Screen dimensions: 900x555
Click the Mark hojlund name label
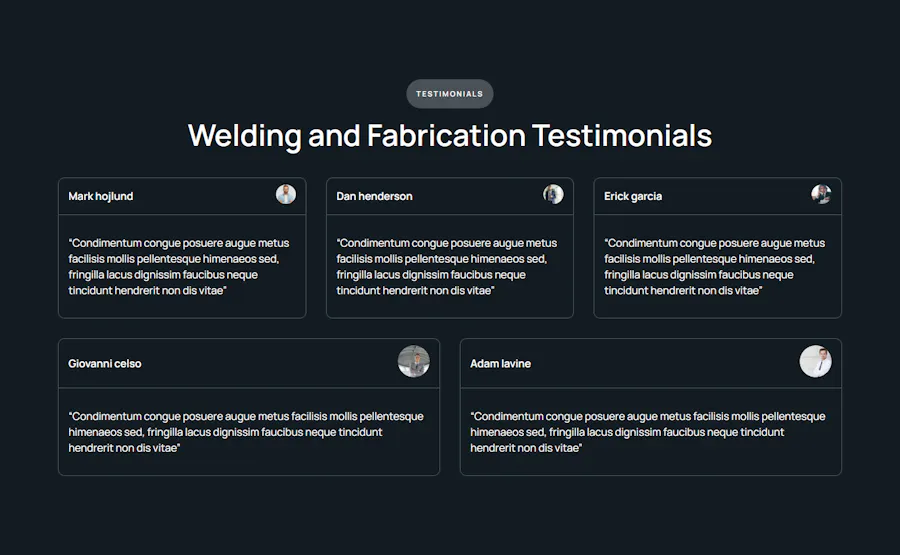(x=100, y=196)
